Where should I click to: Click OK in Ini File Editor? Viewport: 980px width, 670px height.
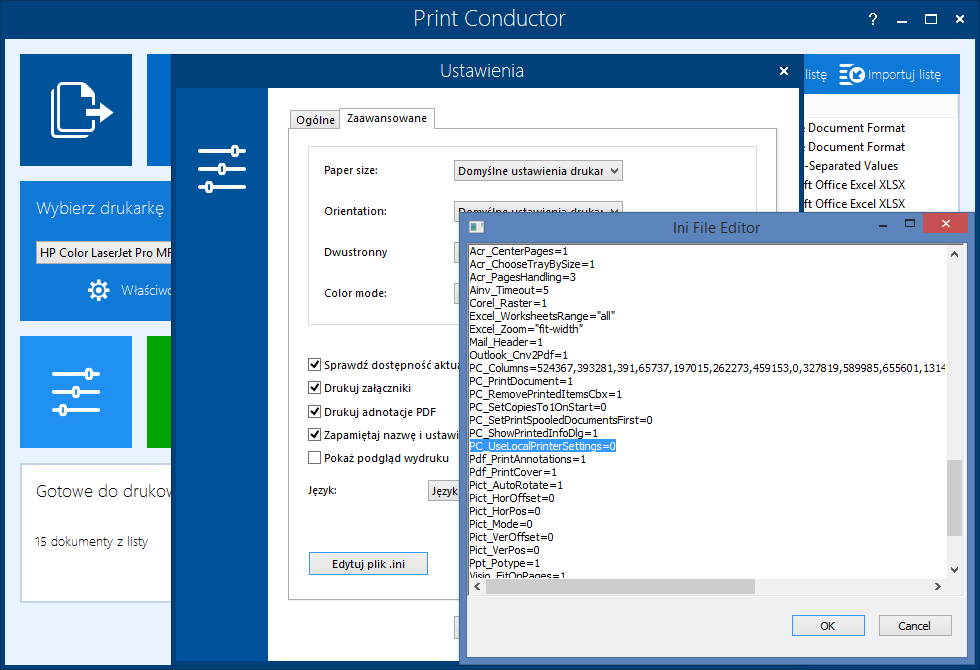point(828,626)
